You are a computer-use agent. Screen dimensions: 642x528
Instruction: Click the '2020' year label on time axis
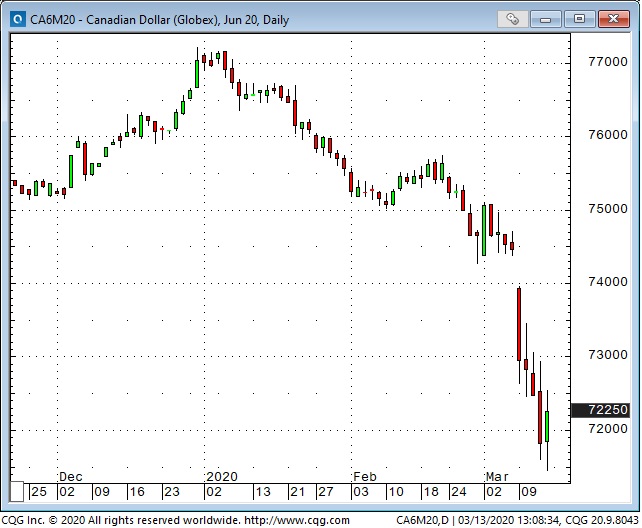(222, 476)
